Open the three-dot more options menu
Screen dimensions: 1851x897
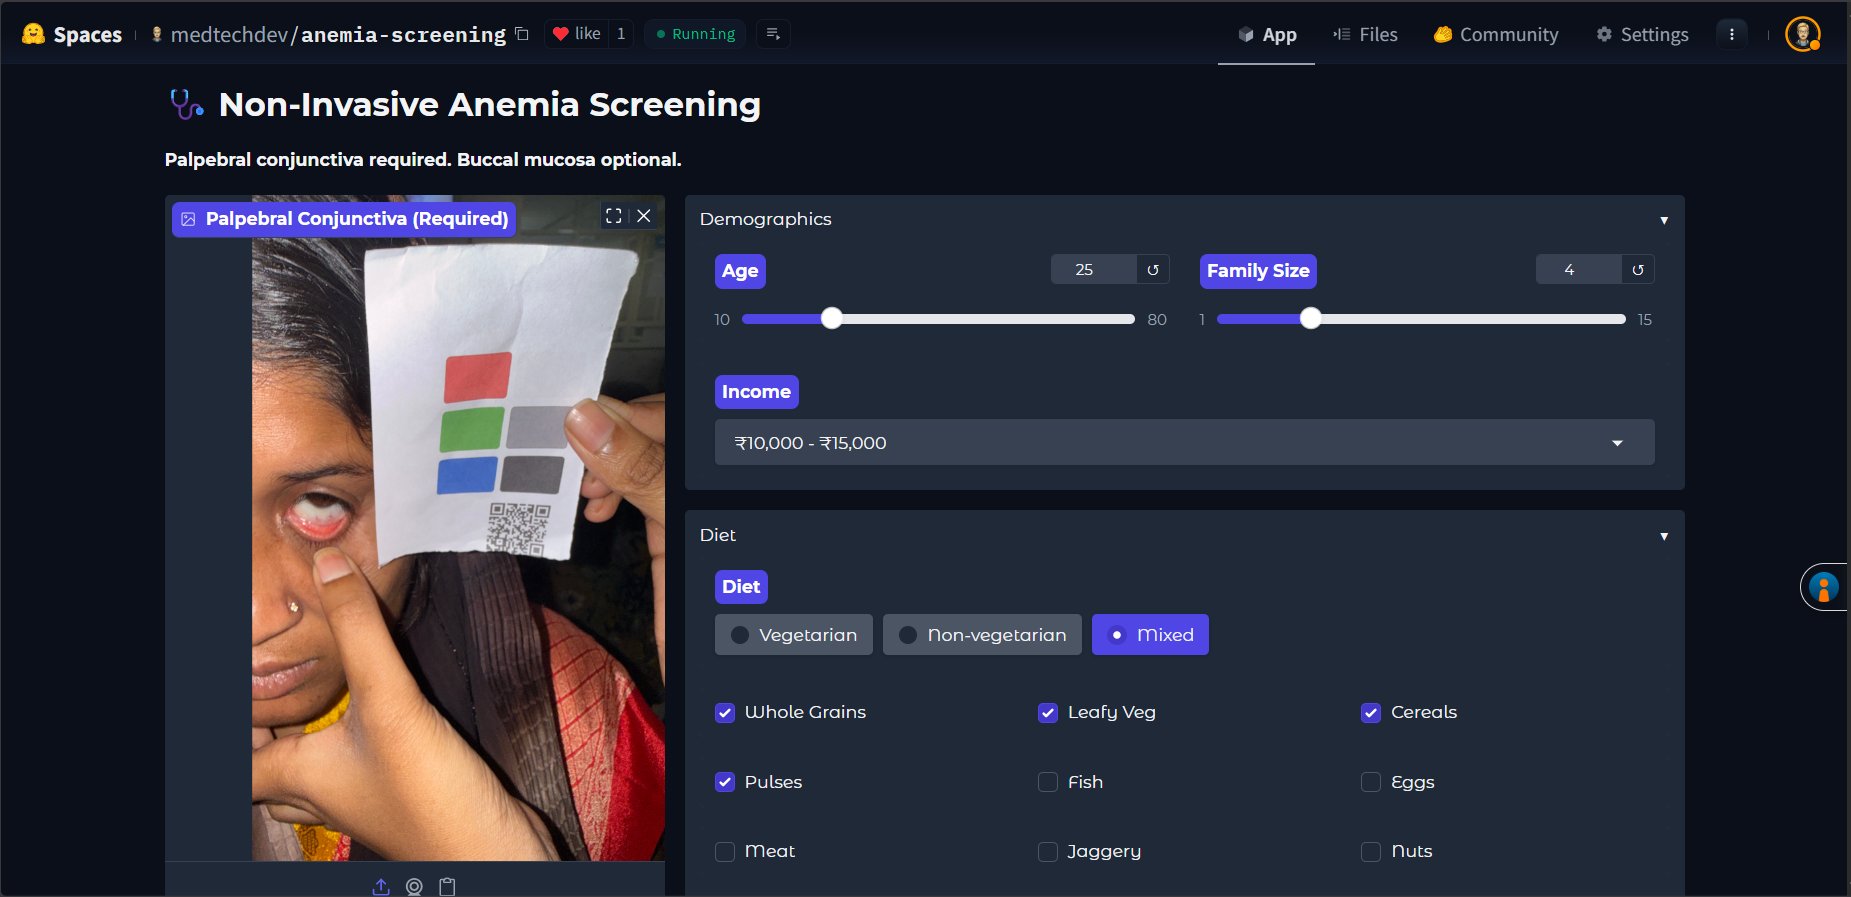pos(1732,34)
